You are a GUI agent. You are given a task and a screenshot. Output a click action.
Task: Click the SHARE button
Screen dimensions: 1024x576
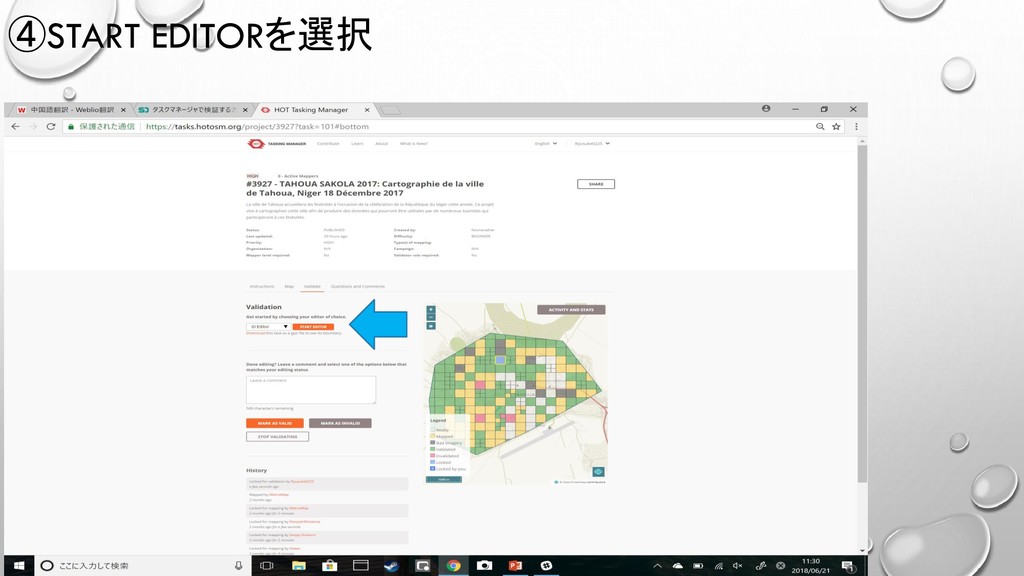coord(596,184)
